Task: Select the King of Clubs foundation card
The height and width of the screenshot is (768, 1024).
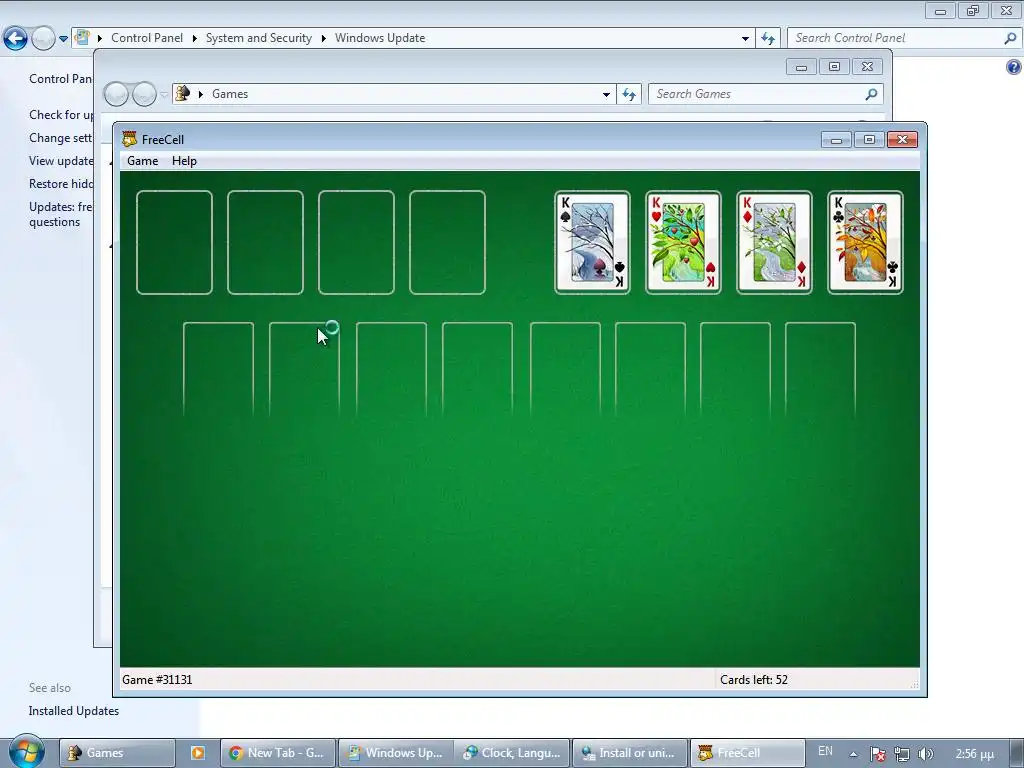Action: 865,242
